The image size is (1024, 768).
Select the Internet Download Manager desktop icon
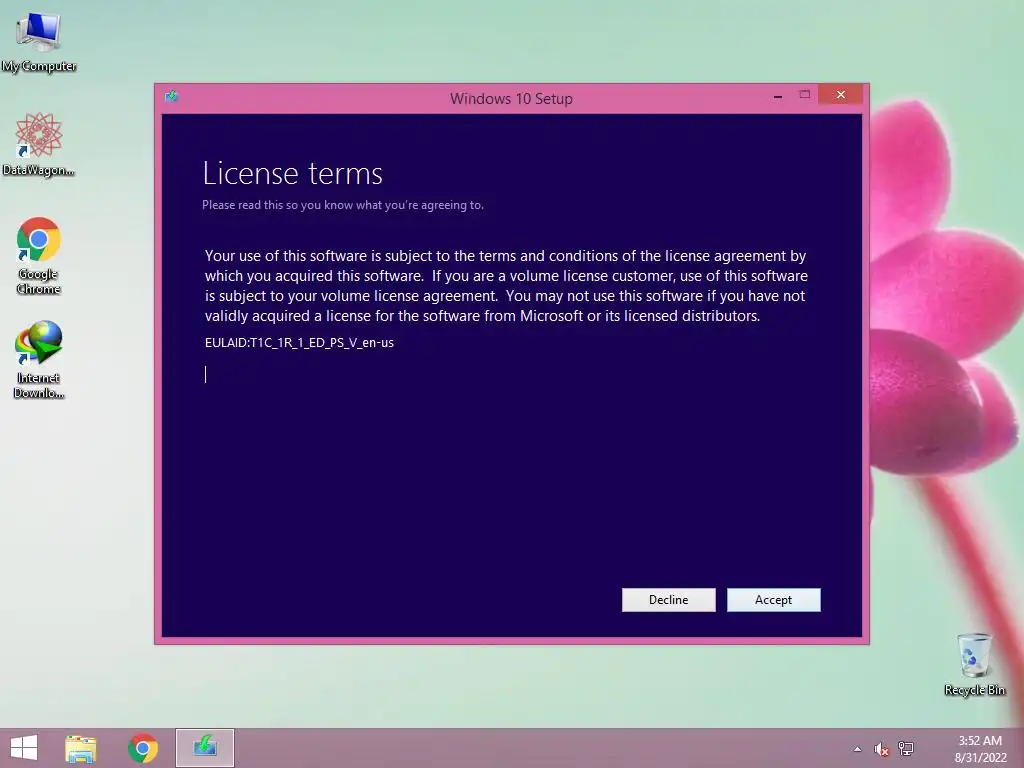(x=39, y=359)
